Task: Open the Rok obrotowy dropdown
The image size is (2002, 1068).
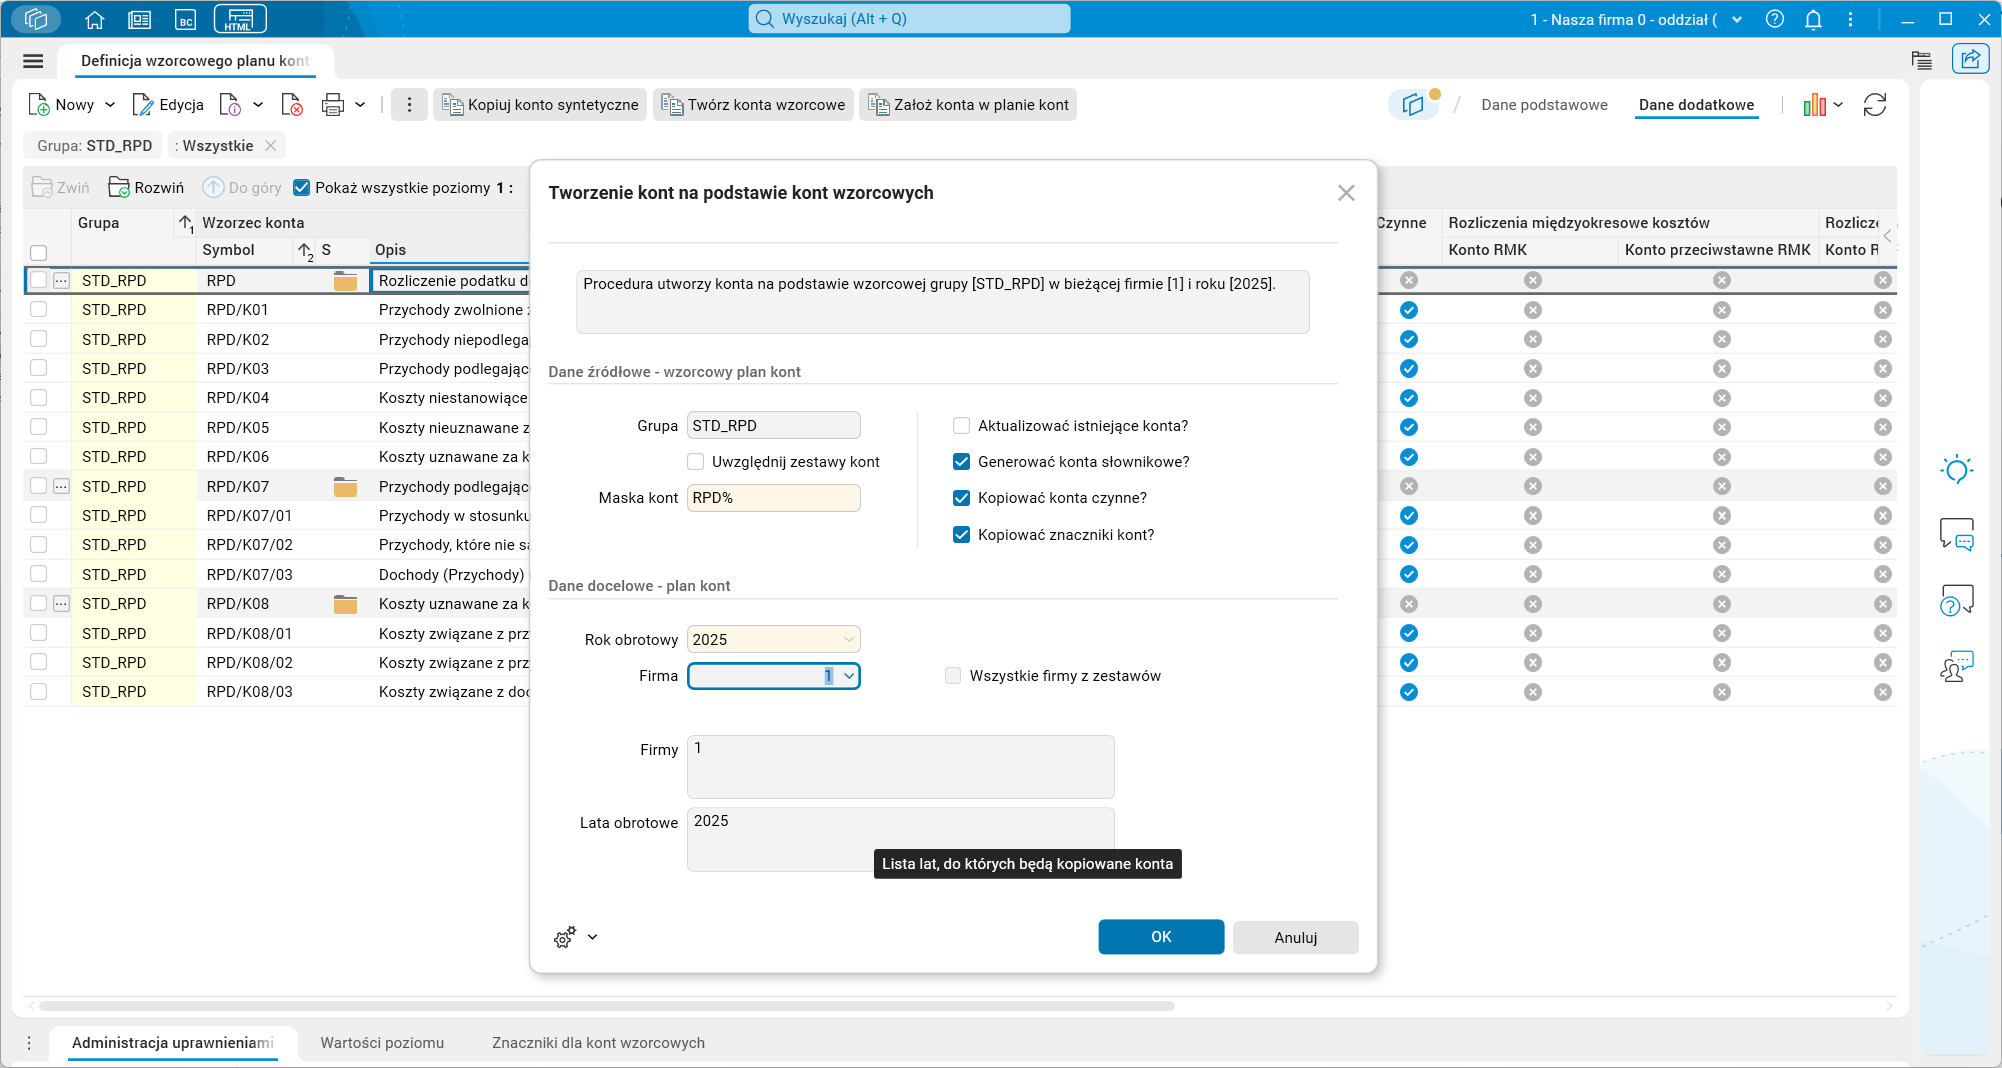Action: point(849,640)
